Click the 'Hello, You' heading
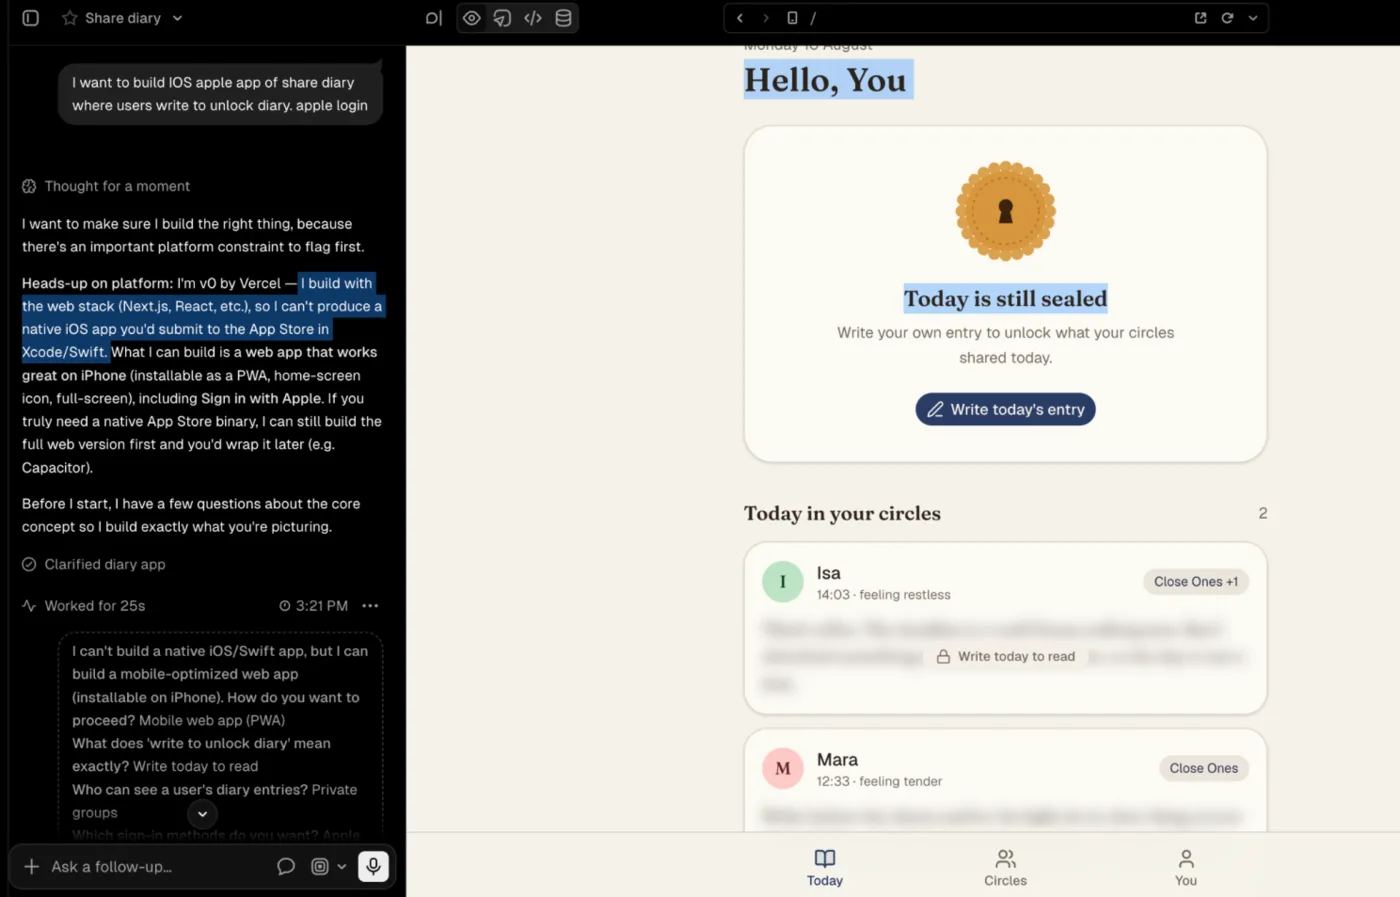Viewport: 1400px width, 897px height. (826, 80)
